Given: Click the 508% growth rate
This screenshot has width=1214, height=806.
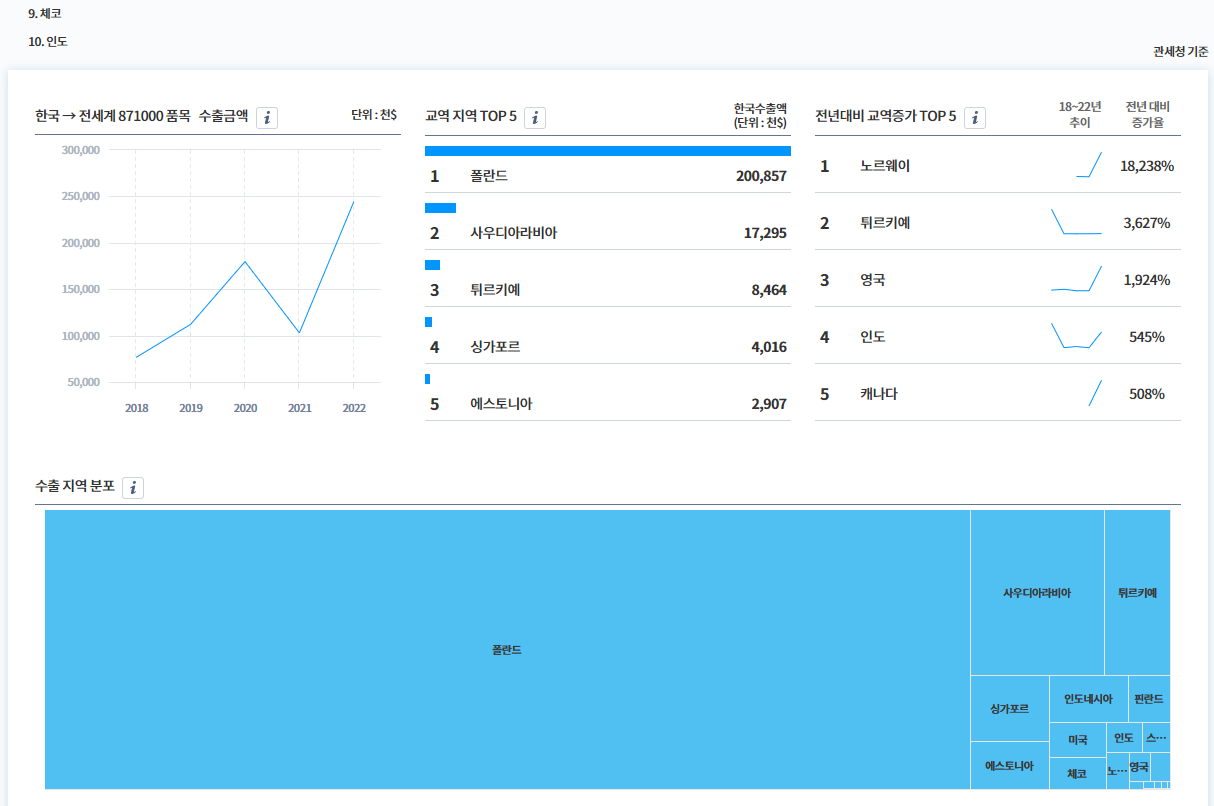Looking at the screenshot, I should (1147, 394).
